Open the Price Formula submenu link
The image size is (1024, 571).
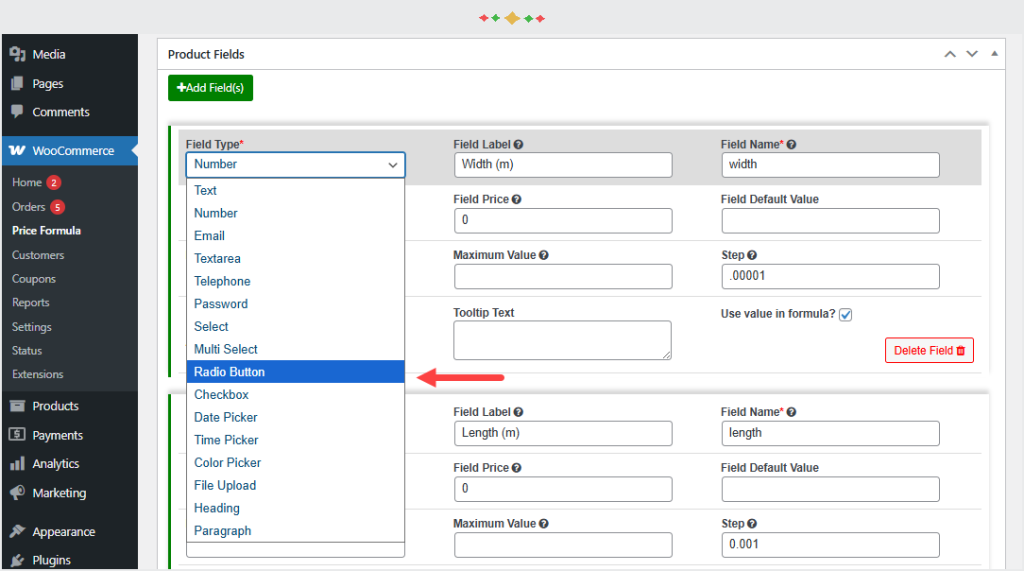point(46,231)
